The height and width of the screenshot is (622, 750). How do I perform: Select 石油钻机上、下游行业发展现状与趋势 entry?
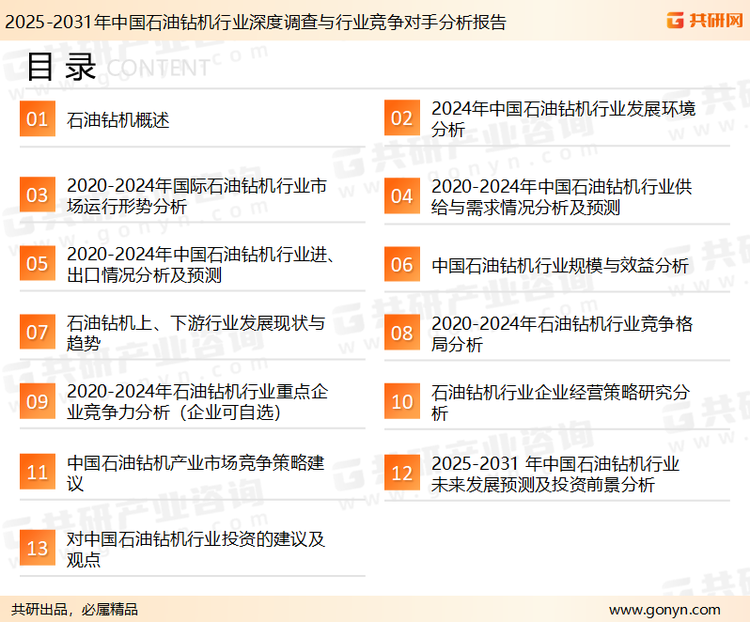pyautogui.click(x=196, y=333)
